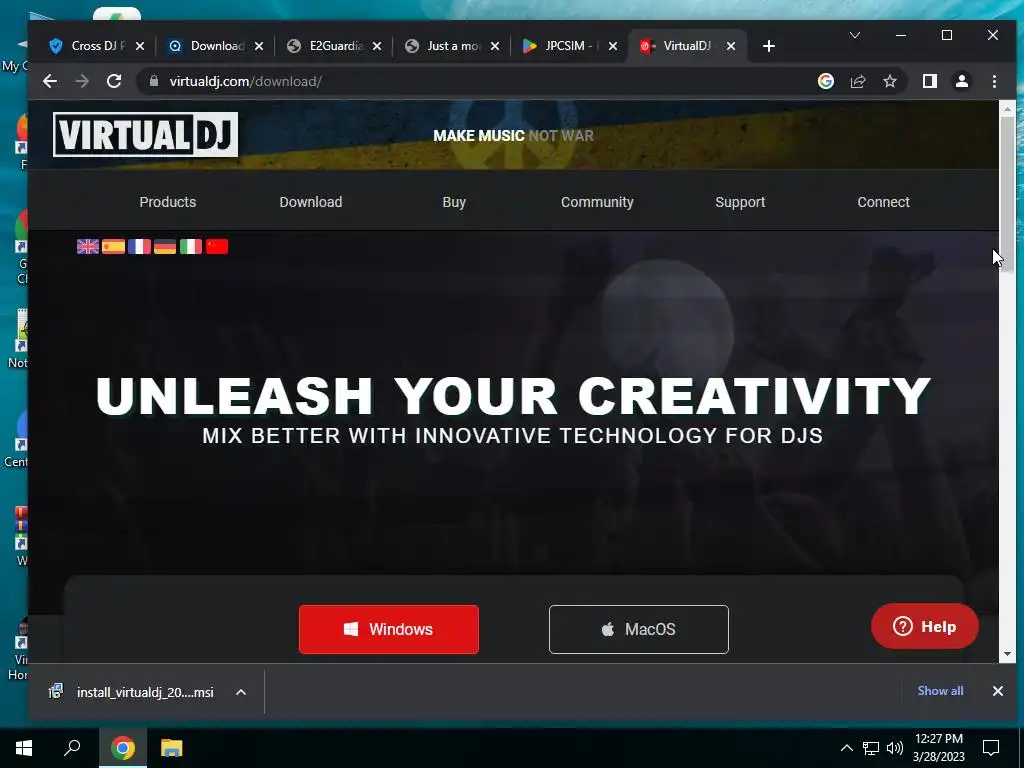Click the page scrollbar up arrow

(1007, 108)
